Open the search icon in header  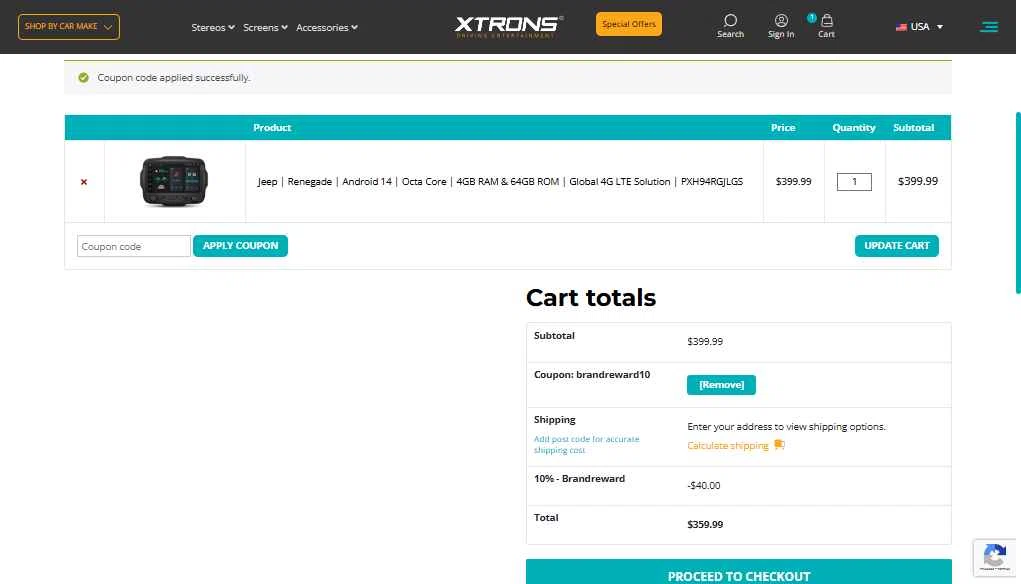730,21
